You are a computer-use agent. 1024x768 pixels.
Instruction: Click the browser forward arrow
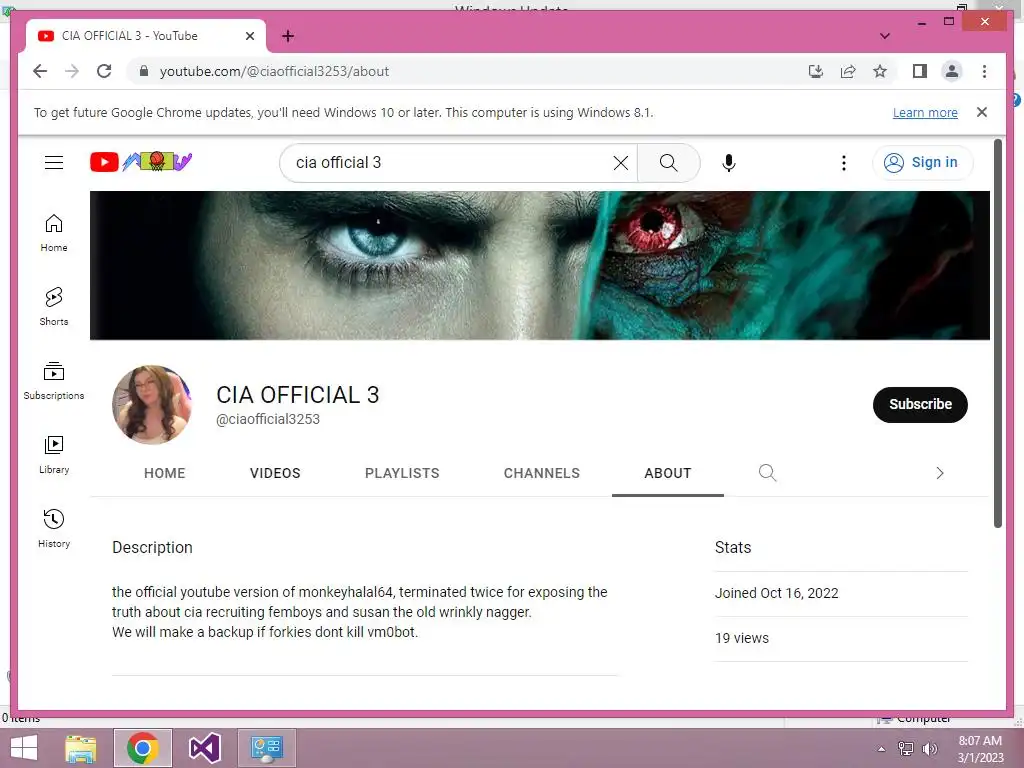tap(72, 71)
